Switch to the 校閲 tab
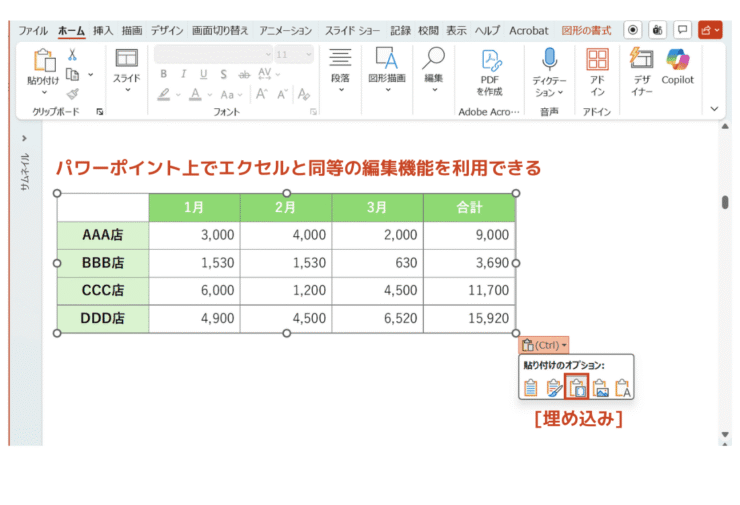 tap(429, 31)
